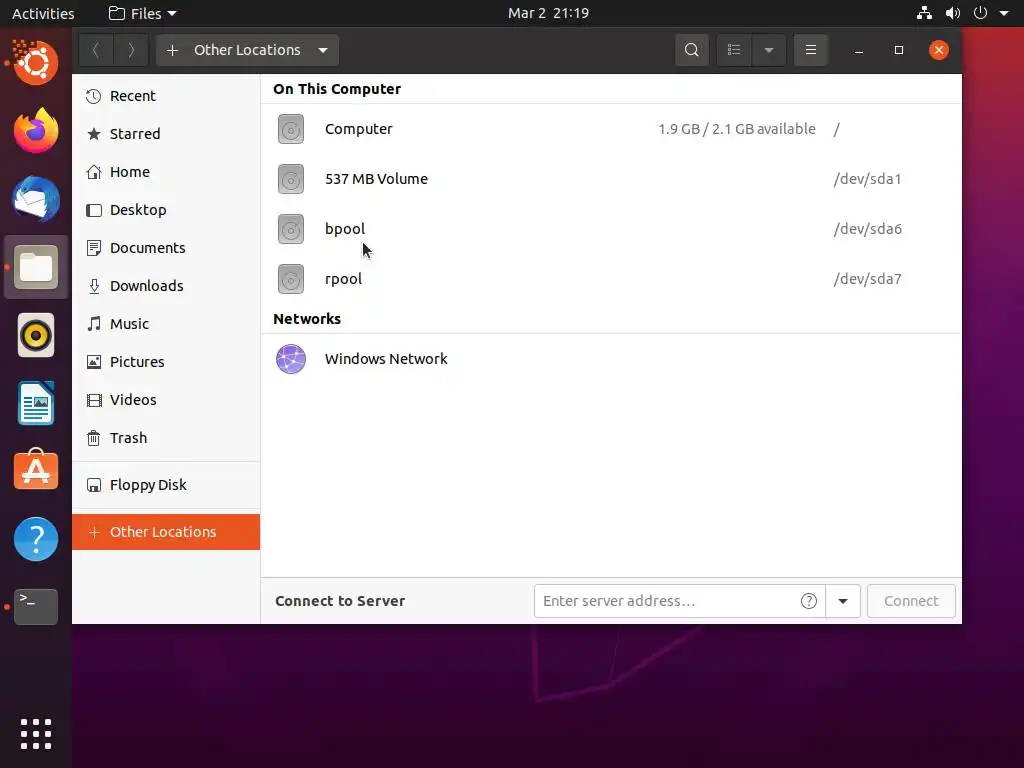
Task: Open Starred in the sidebar
Action: pyautogui.click(x=166, y=134)
